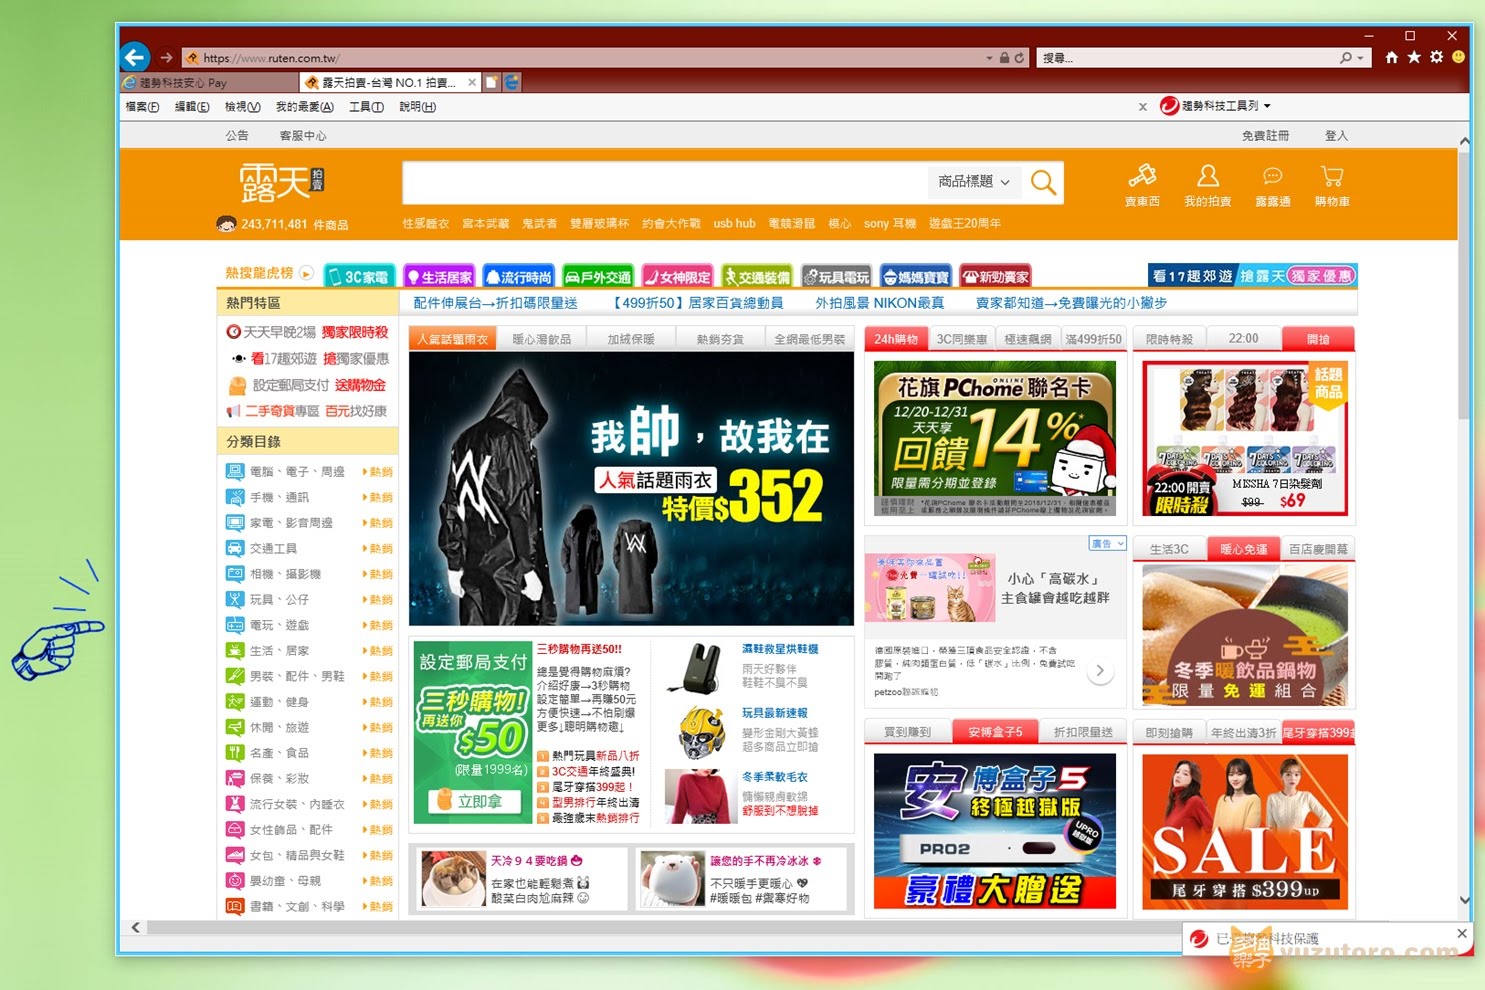The width and height of the screenshot is (1485, 990).
Task: Select the 暖心湯飲品 banner tab
Action: tap(541, 339)
